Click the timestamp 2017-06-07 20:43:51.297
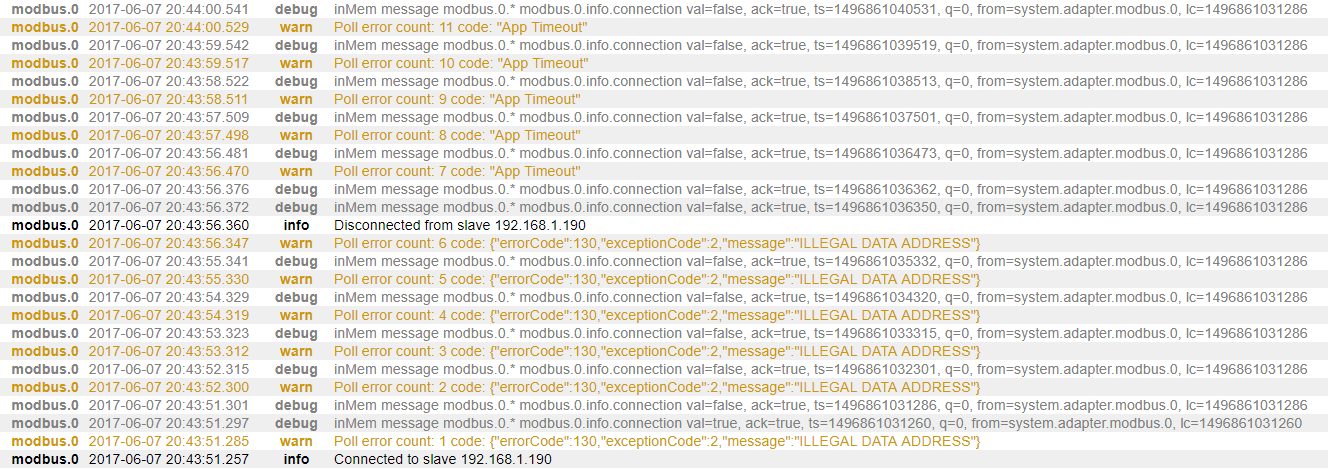The width and height of the screenshot is (1328, 470). (x=169, y=423)
